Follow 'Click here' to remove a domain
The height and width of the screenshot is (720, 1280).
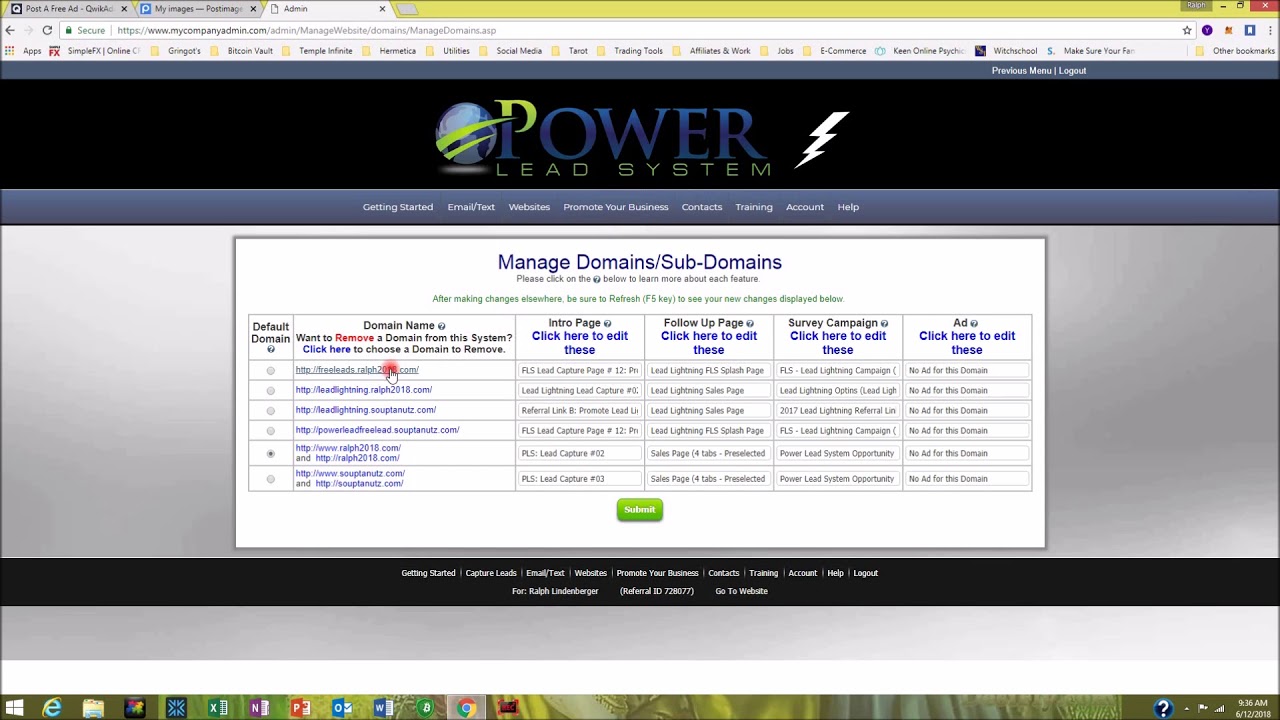pos(327,349)
